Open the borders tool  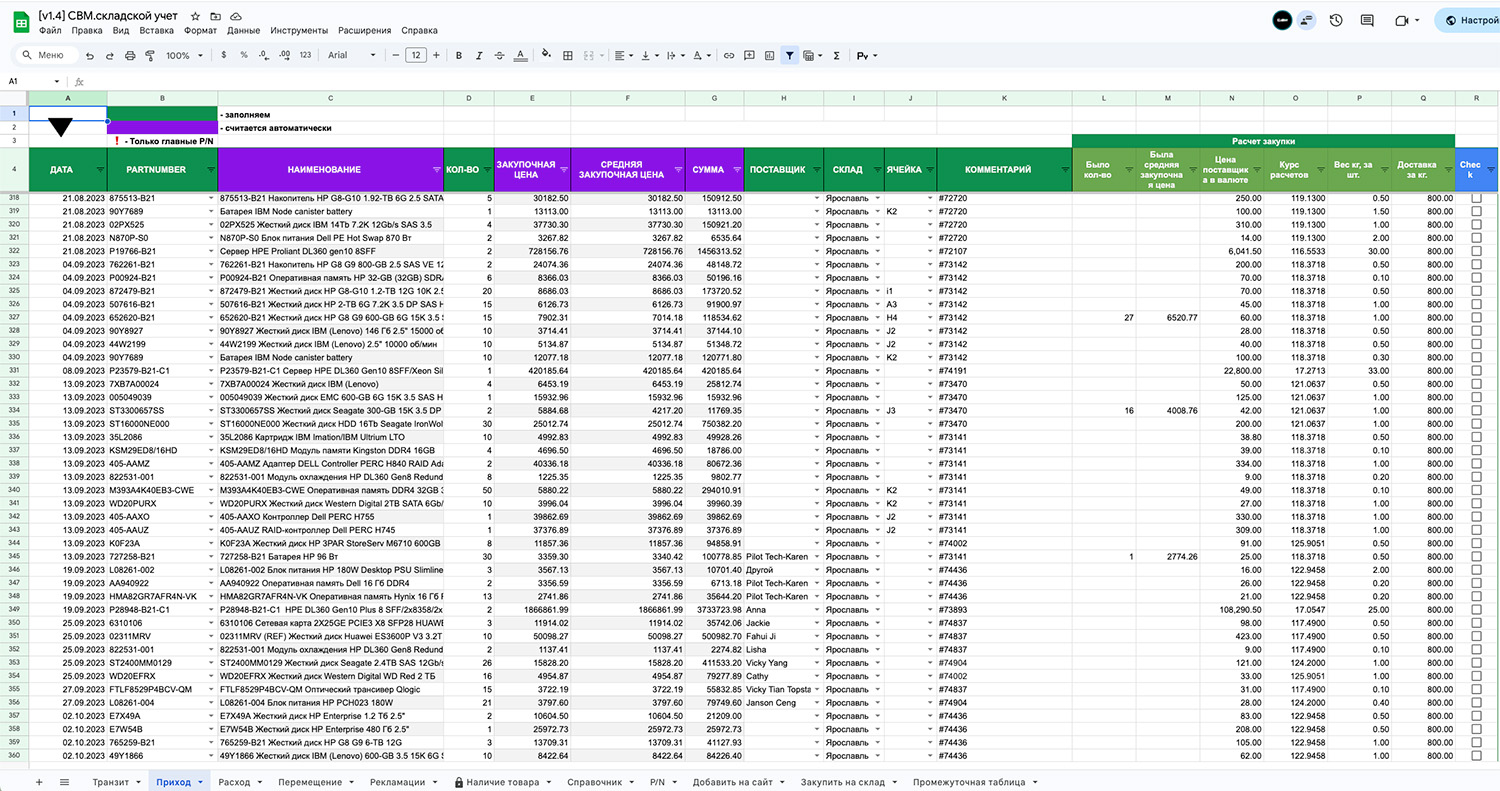[568, 56]
